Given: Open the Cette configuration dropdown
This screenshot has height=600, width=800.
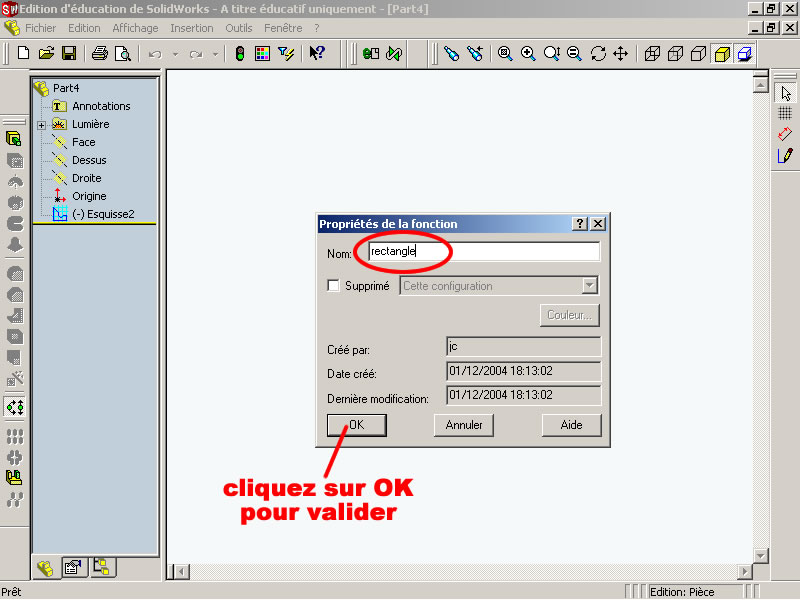Looking at the screenshot, I should [x=590, y=285].
